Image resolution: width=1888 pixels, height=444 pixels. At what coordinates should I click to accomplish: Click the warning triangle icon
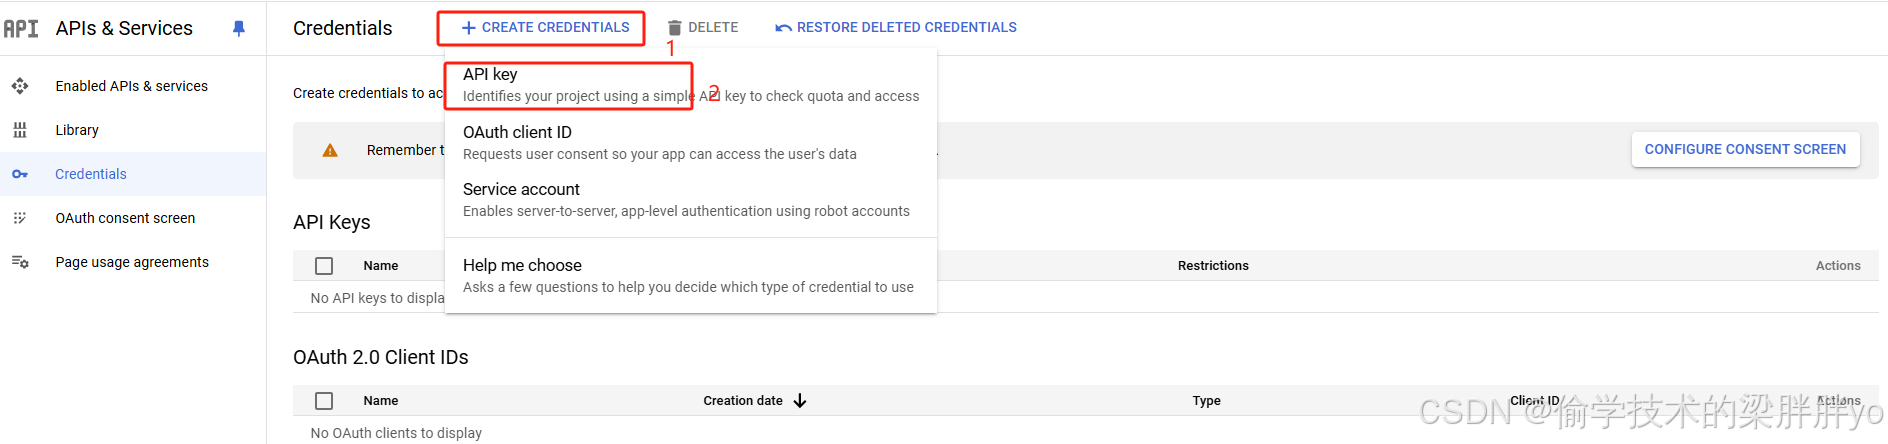coord(330,150)
